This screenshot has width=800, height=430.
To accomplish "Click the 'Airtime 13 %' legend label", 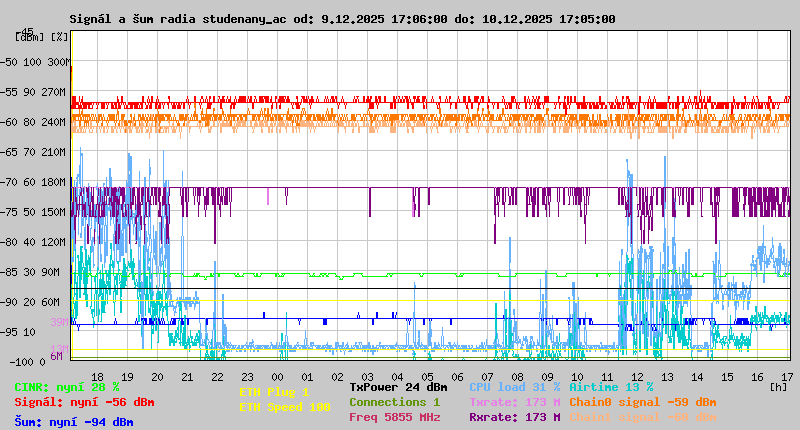I will 611,388.
